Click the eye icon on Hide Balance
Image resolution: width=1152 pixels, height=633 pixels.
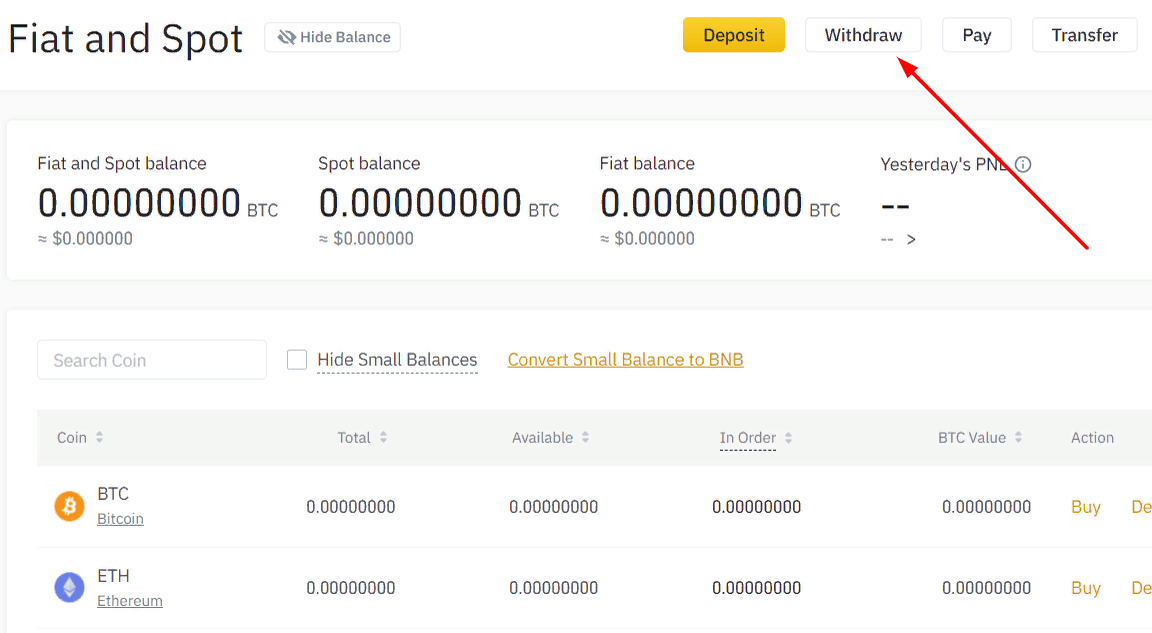[287, 37]
